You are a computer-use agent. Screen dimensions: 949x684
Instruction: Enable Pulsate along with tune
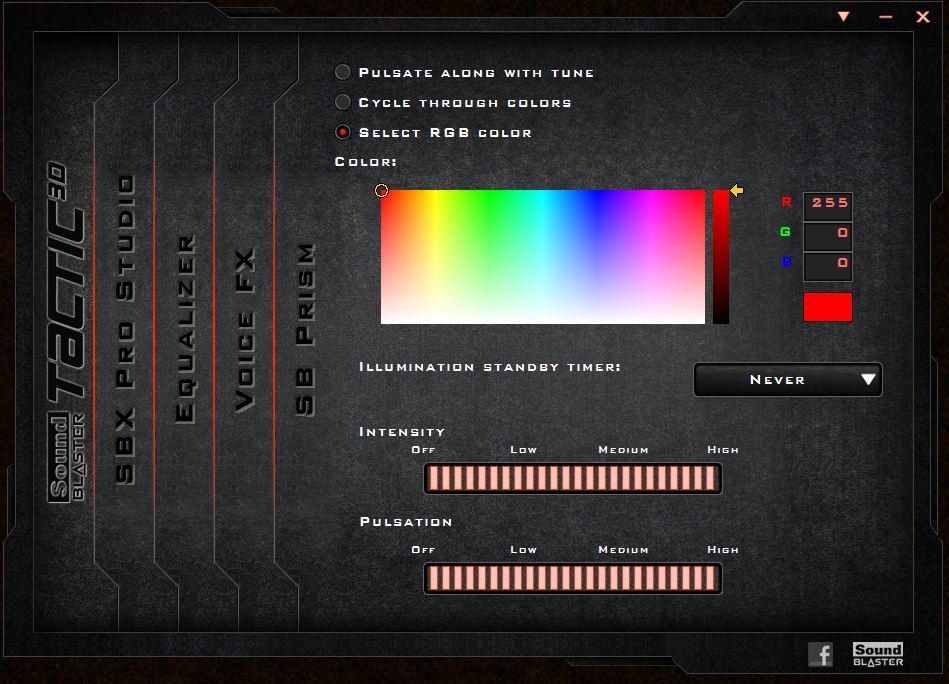pyautogui.click(x=343, y=73)
